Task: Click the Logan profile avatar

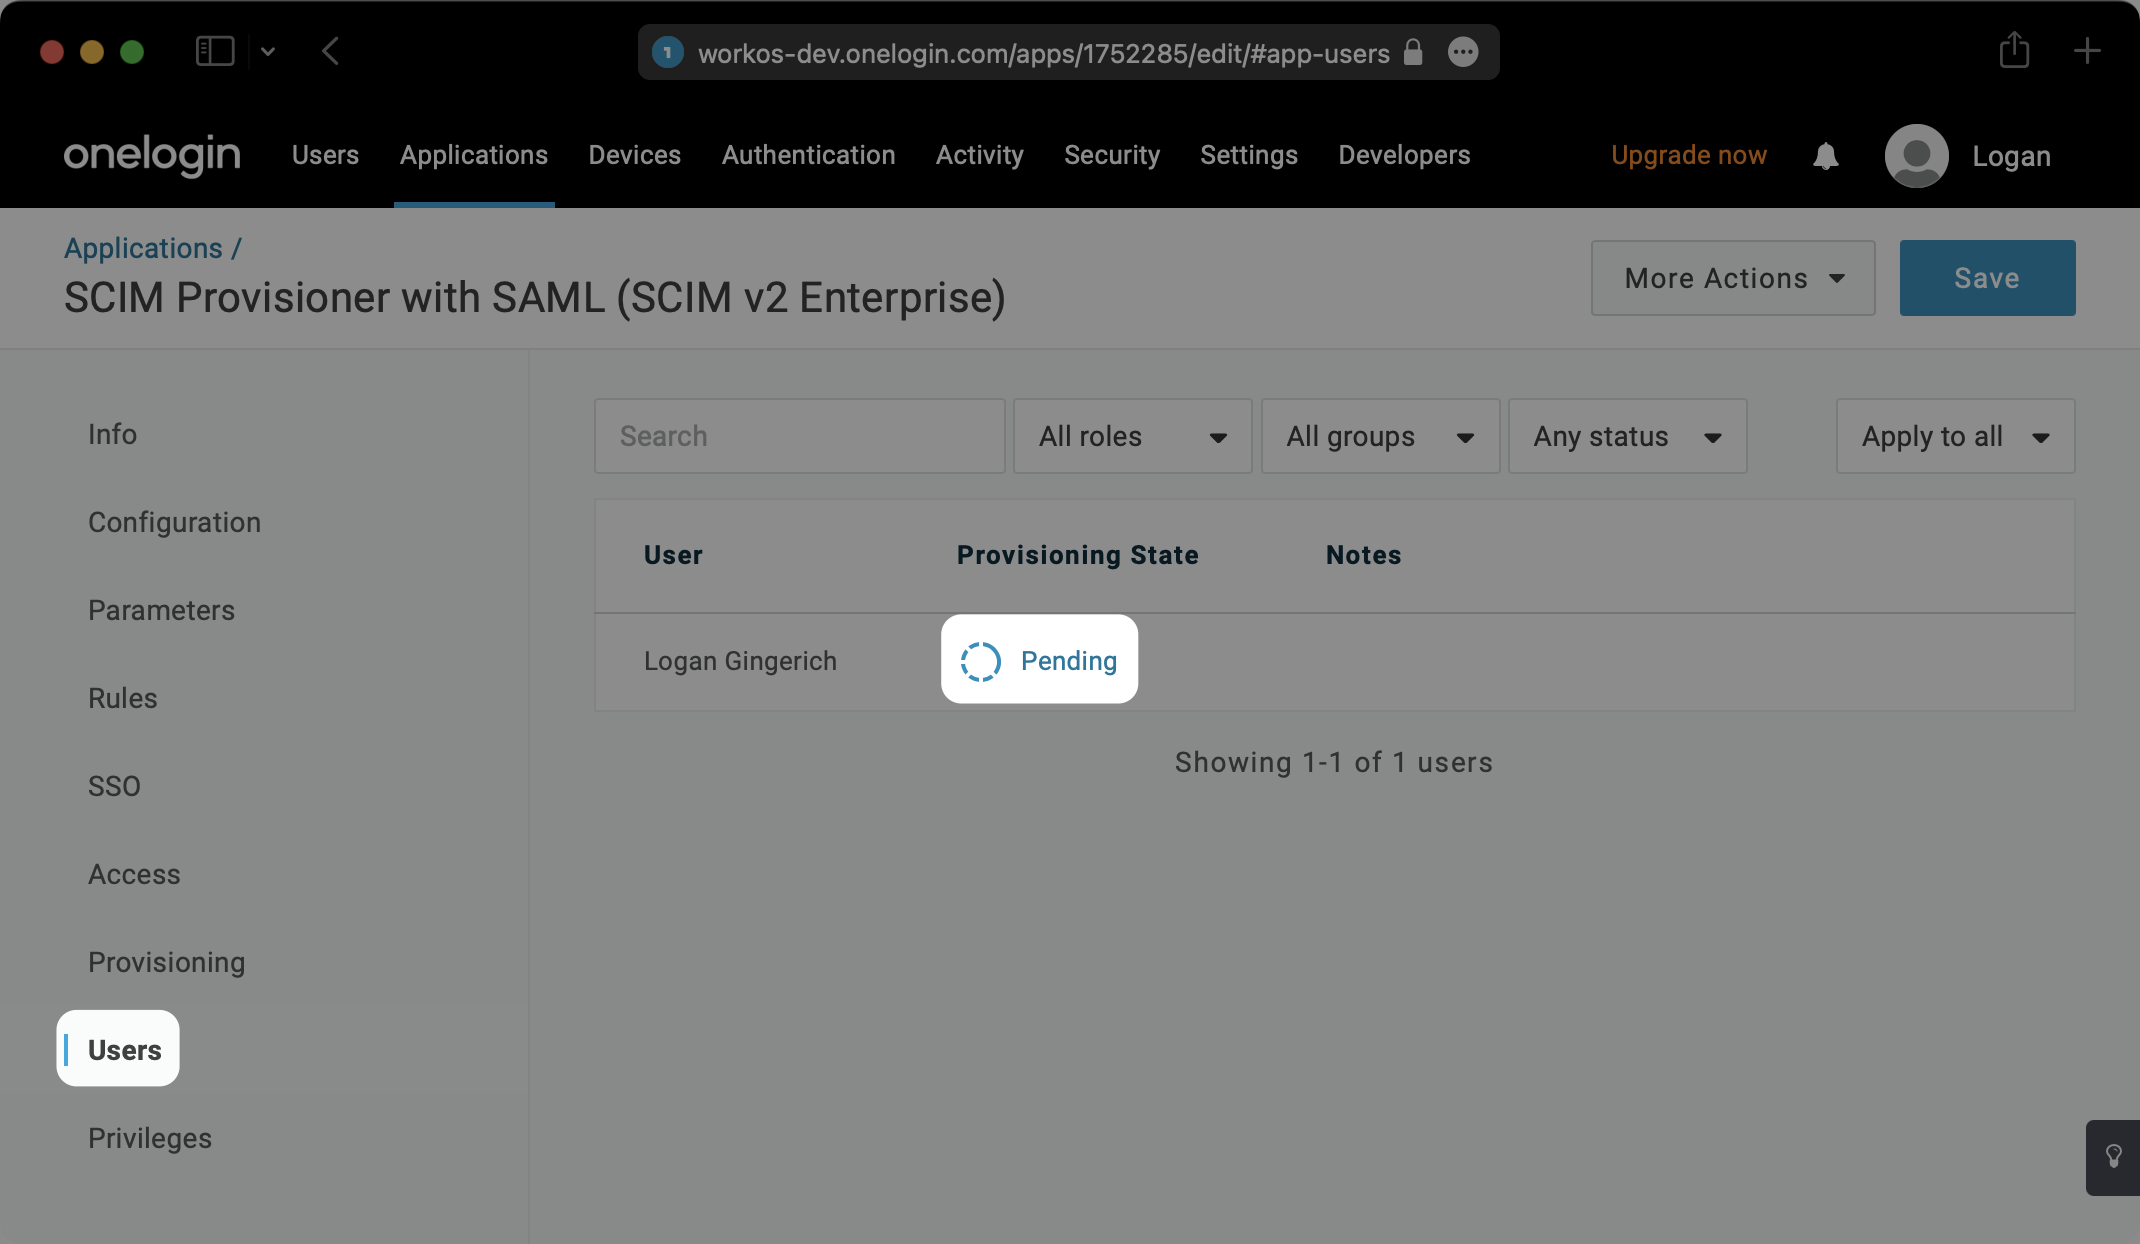Action: point(1916,156)
